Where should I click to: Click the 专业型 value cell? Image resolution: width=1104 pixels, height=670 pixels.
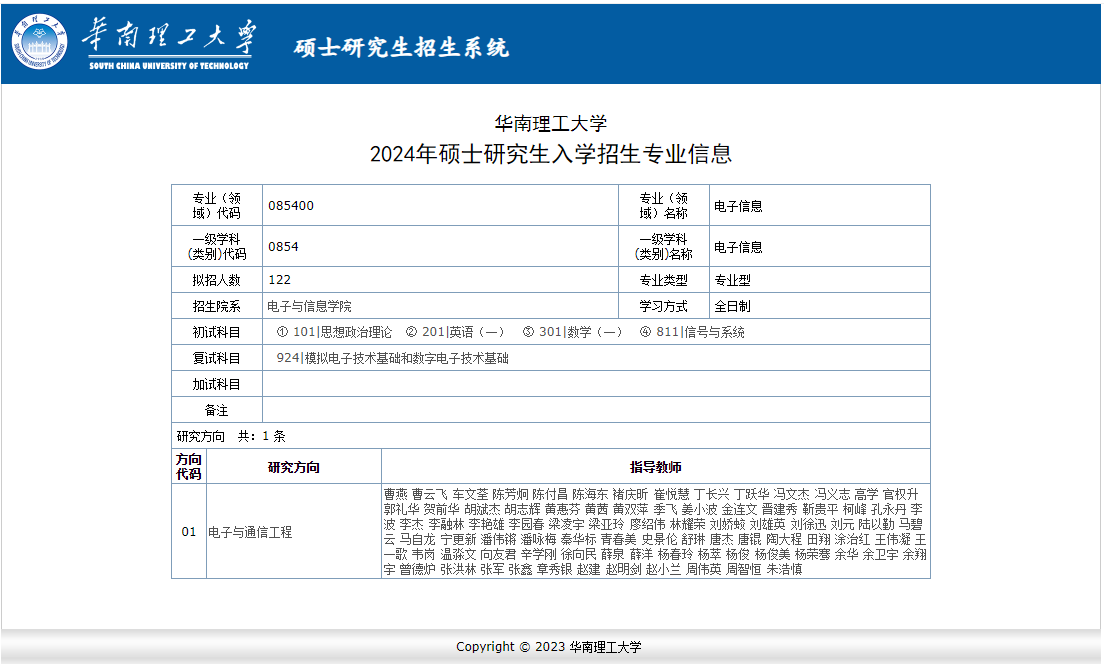click(820, 280)
